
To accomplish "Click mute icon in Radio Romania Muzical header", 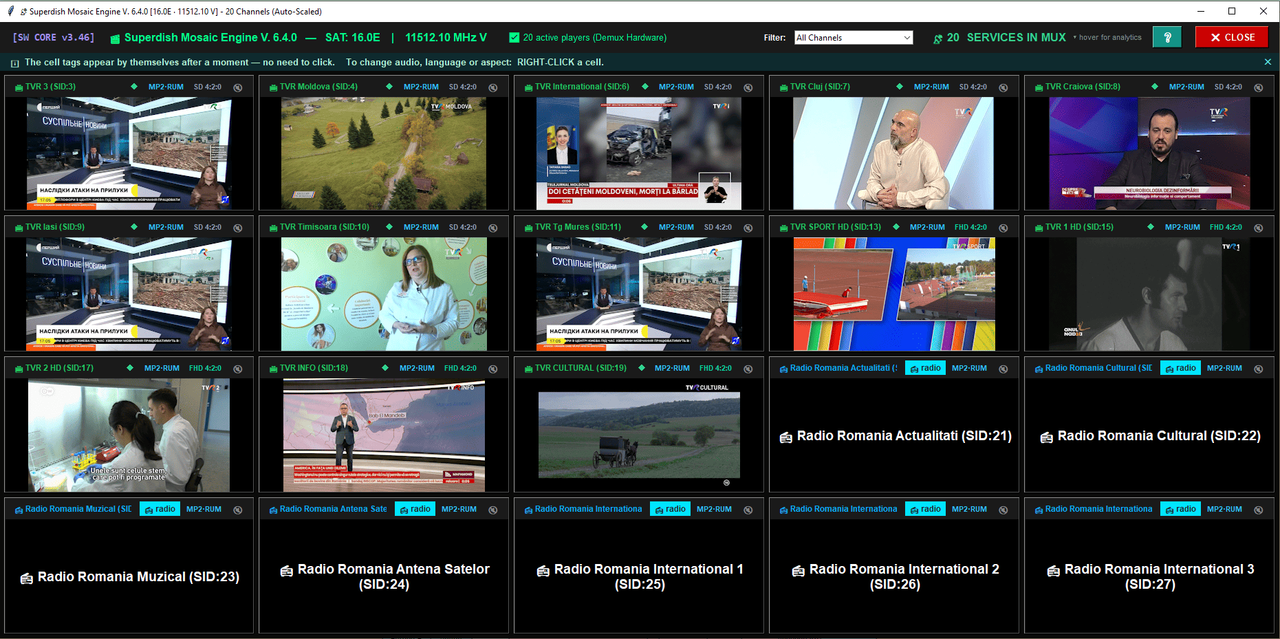I will click(238, 509).
